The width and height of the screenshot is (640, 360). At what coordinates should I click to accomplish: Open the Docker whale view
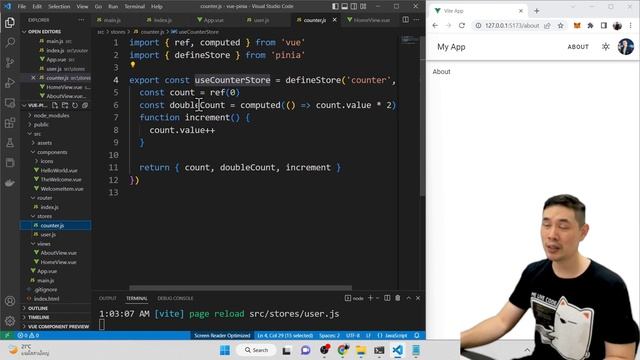click(x=10, y=182)
